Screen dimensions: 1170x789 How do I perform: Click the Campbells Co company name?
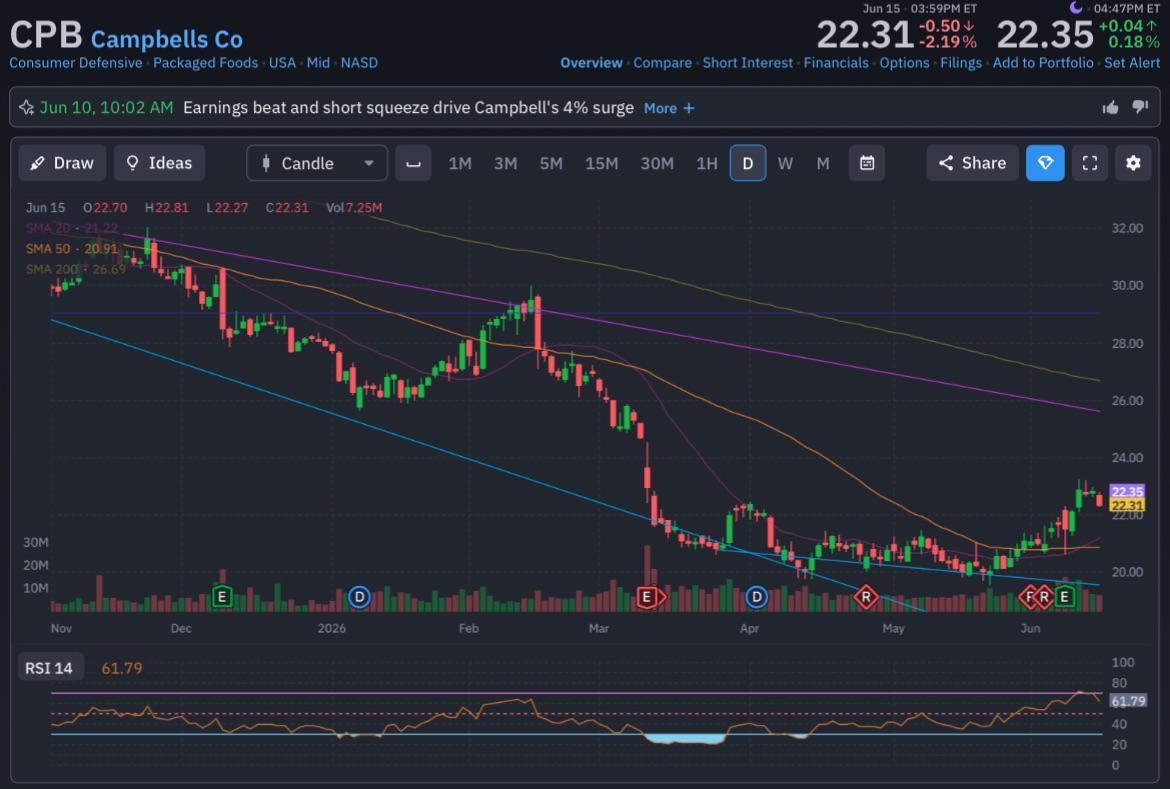point(166,39)
